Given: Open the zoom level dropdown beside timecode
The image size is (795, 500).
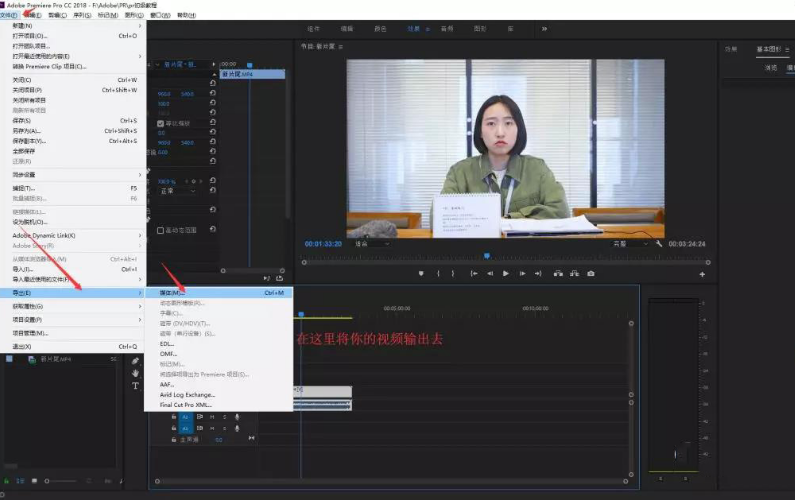Looking at the screenshot, I should 373,244.
